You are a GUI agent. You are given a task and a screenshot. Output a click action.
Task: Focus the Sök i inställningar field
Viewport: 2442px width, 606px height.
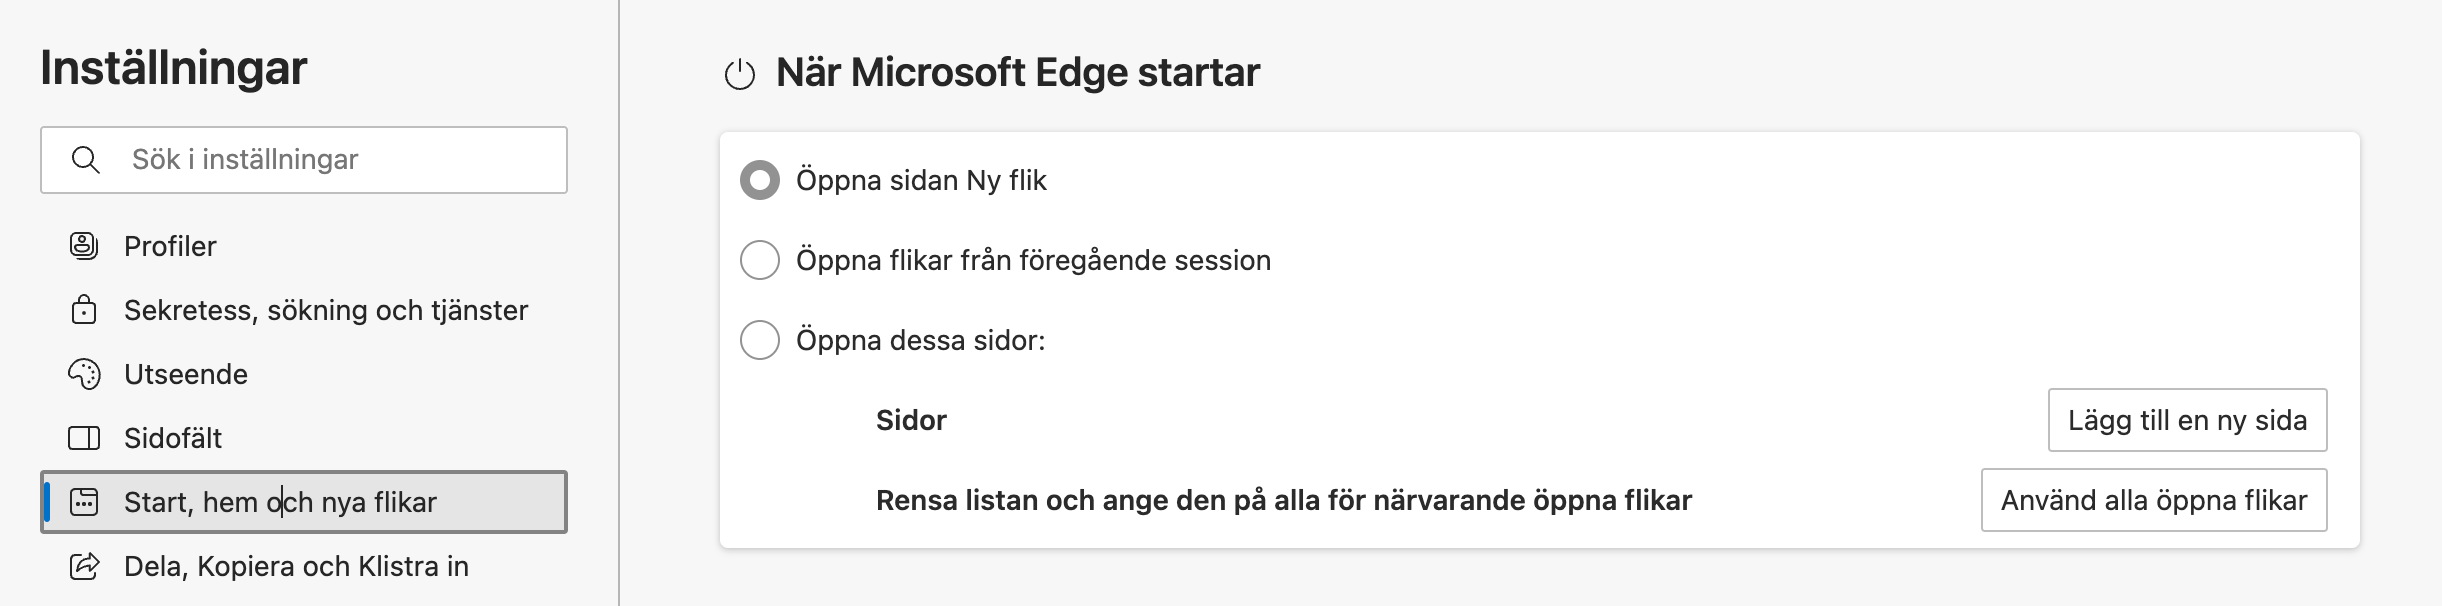[304, 160]
